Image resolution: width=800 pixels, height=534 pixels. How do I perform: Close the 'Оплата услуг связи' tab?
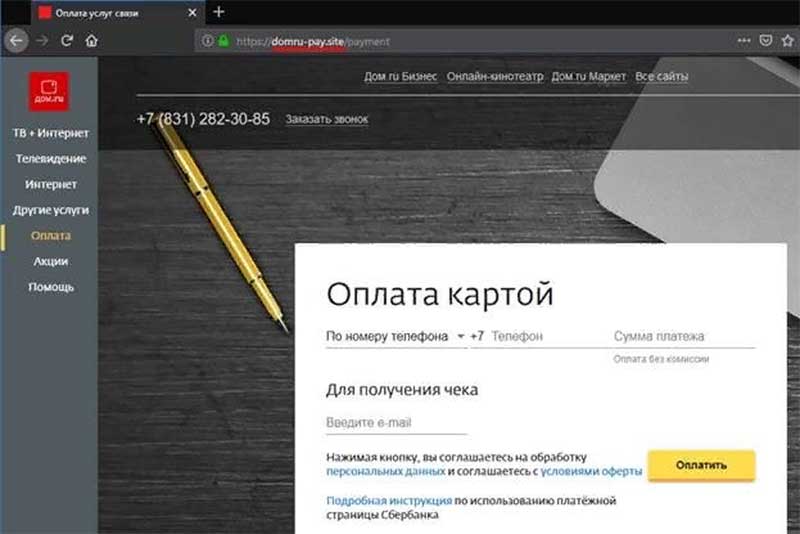(x=192, y=13)
